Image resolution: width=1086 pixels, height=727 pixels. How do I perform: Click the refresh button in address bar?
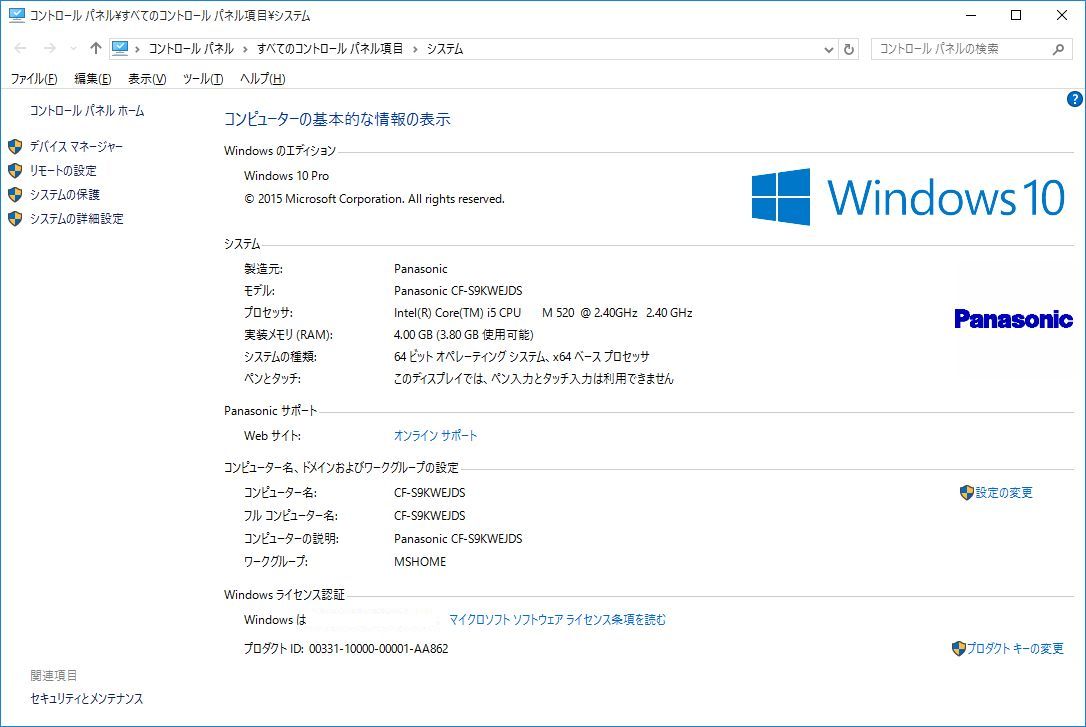(850, 48)
